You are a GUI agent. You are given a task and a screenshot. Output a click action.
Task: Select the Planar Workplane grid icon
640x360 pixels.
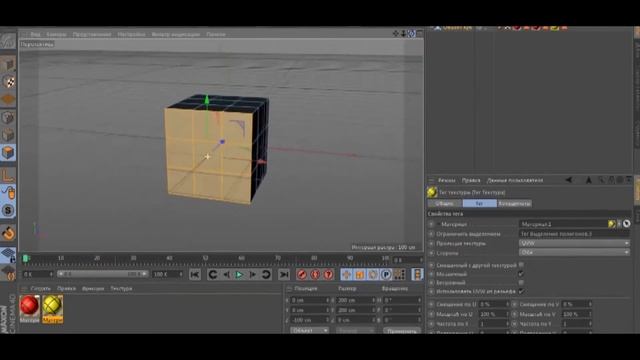click(x=8, y=255)
